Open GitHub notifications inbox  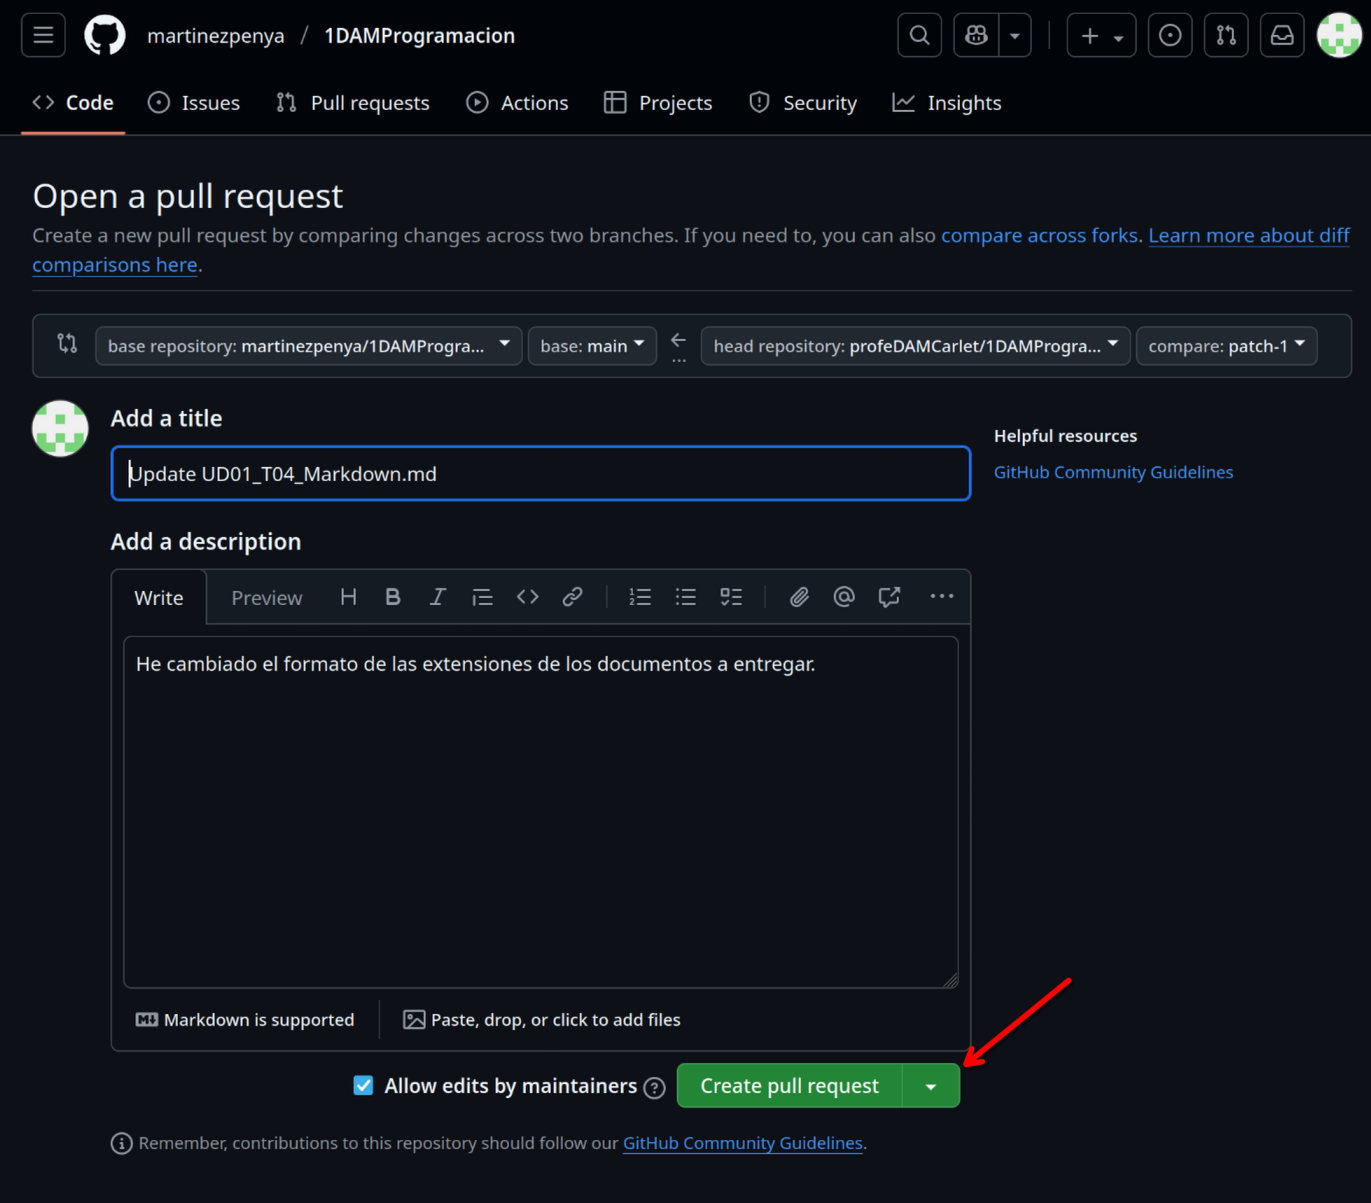(x=1281, y=34)
